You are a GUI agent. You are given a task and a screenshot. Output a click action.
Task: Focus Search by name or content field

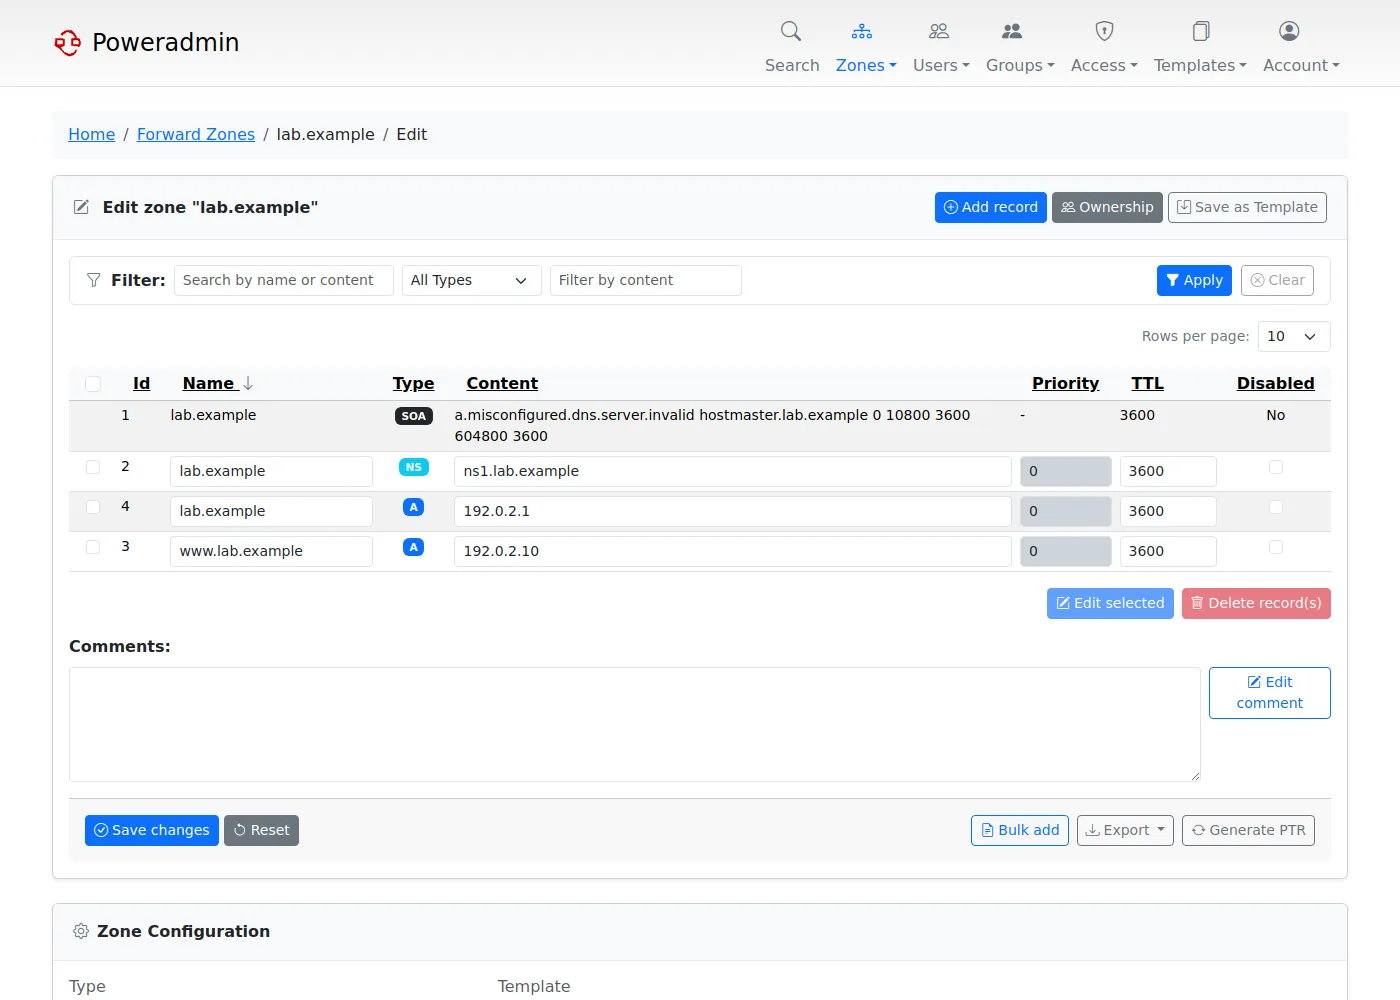pos(284,280)
